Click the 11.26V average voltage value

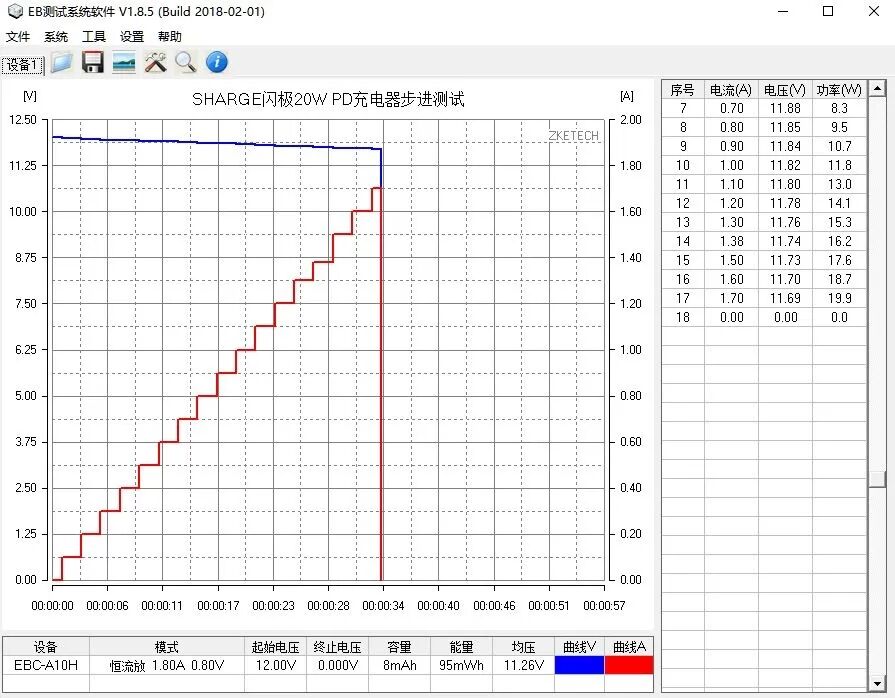click(523, 665)
